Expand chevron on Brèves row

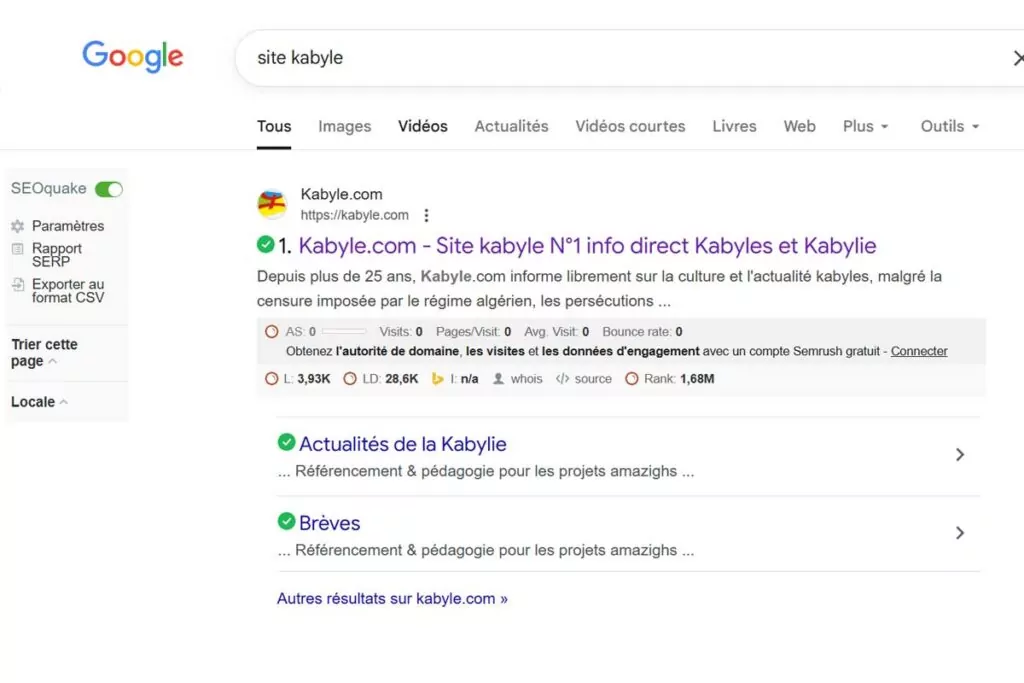click(x=959, y=533)
